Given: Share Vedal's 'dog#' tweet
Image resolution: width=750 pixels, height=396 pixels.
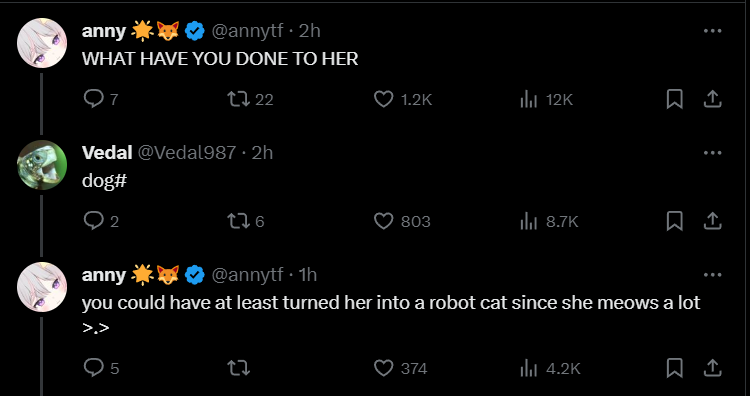Looking at the screenshot, I should point(712,221).
